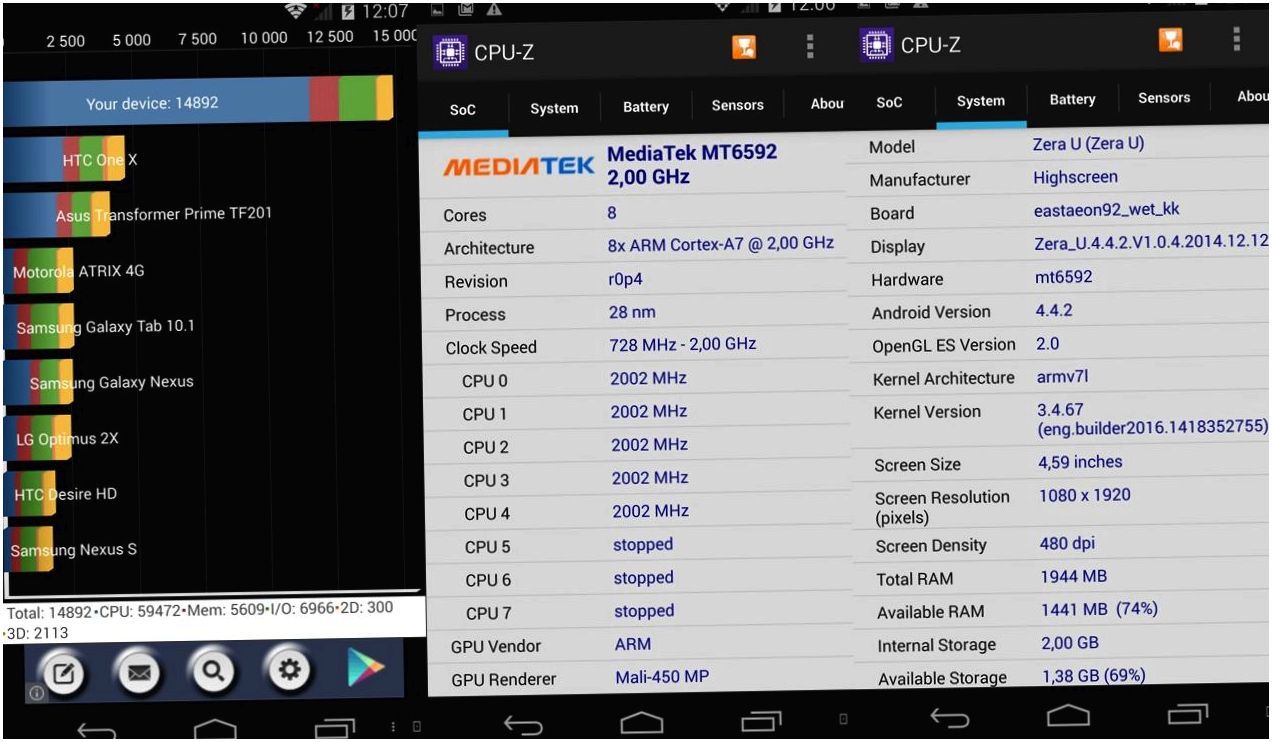The height and width of the screenshot is (742, 1272).
Task: Tap the CPU-Z app icon on System screen
Action: [877, 44]
